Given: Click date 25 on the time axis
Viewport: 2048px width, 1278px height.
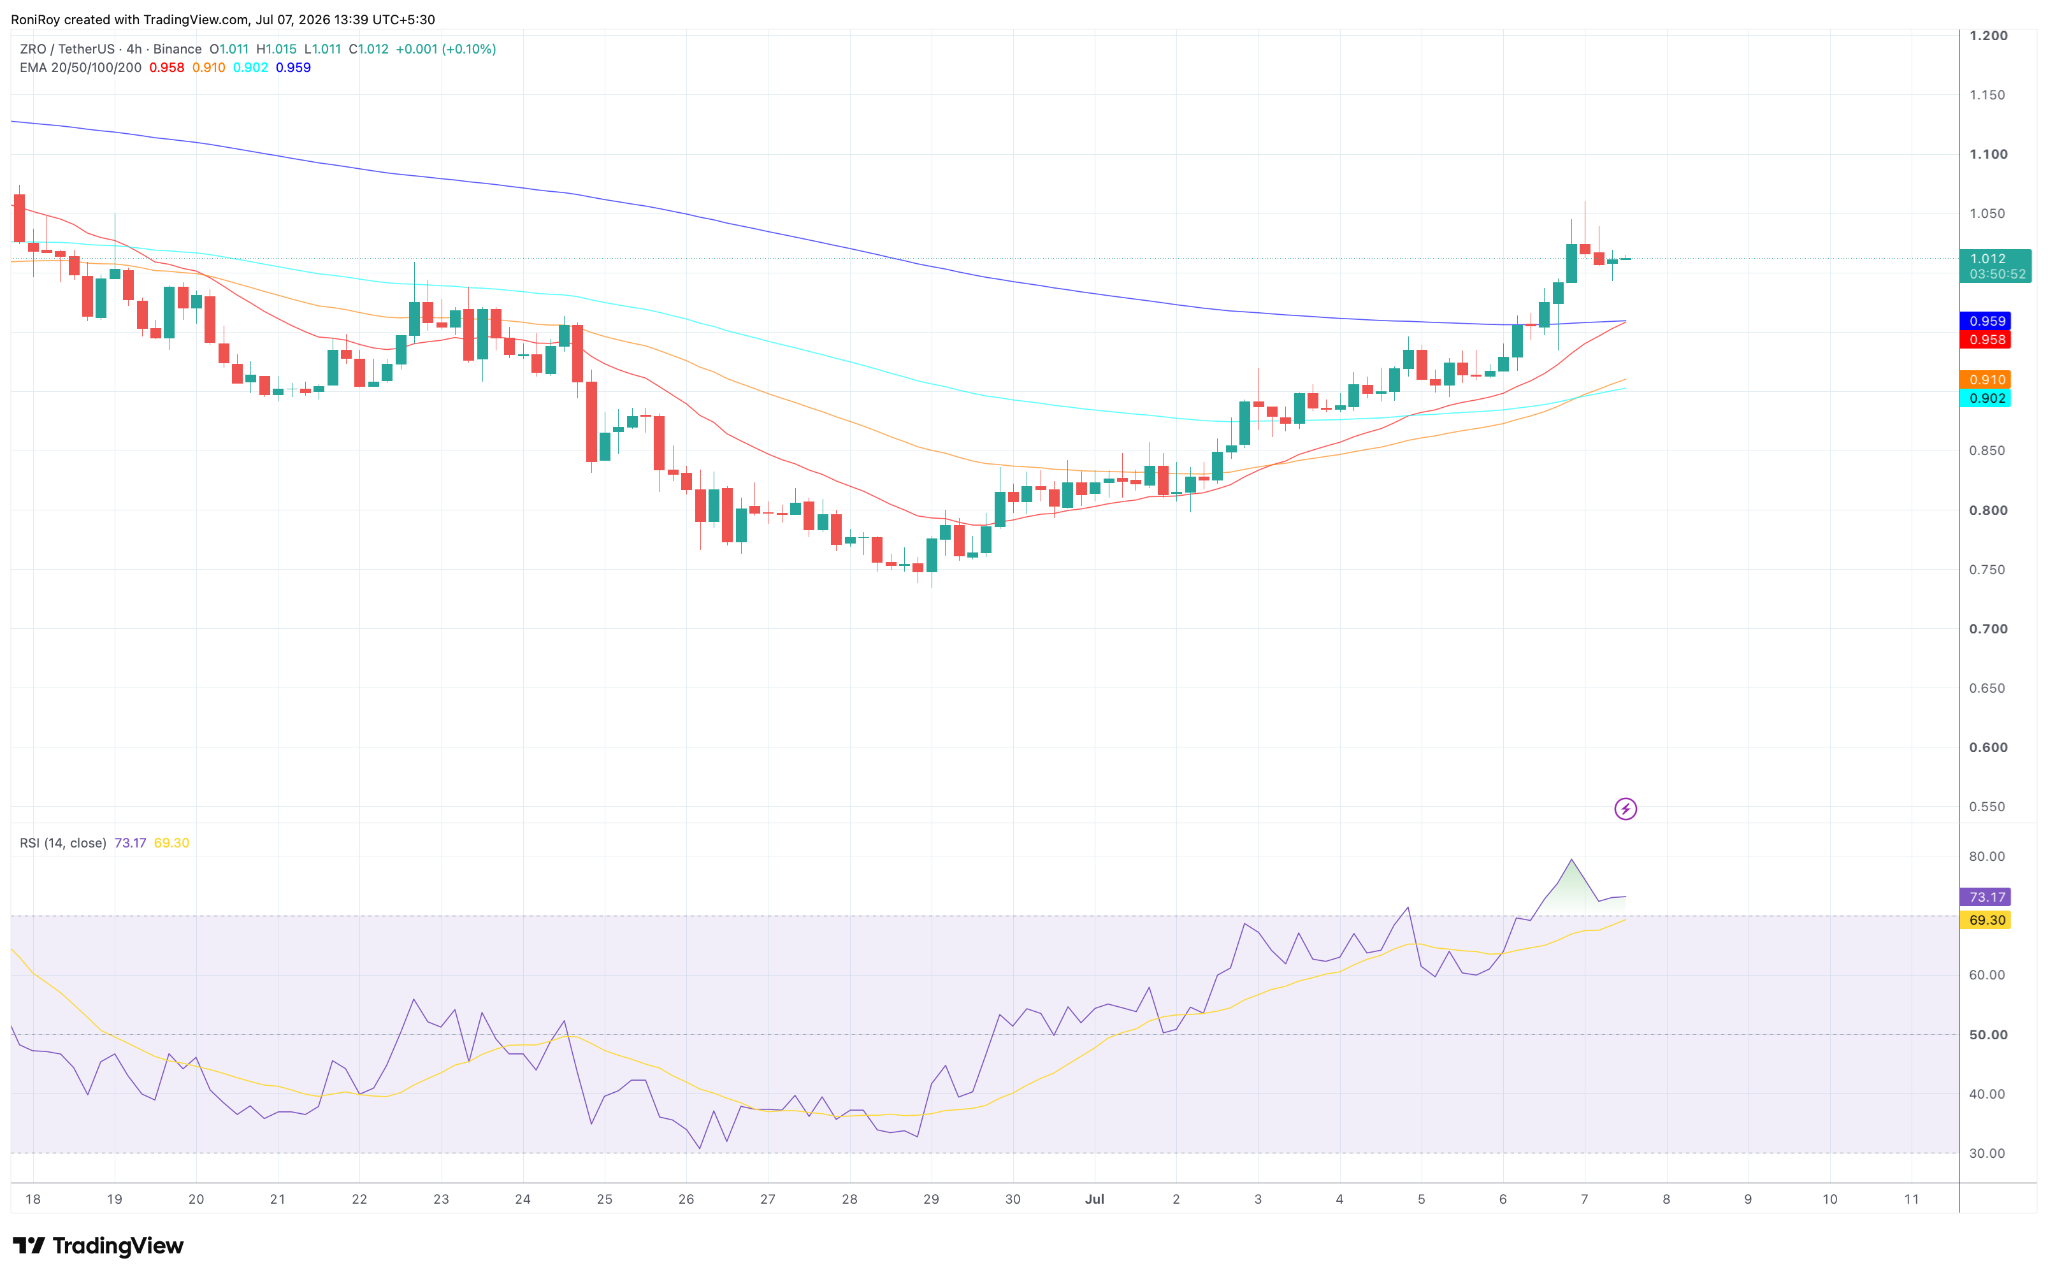Looking at the screenshot, I should pos(605,1199).
